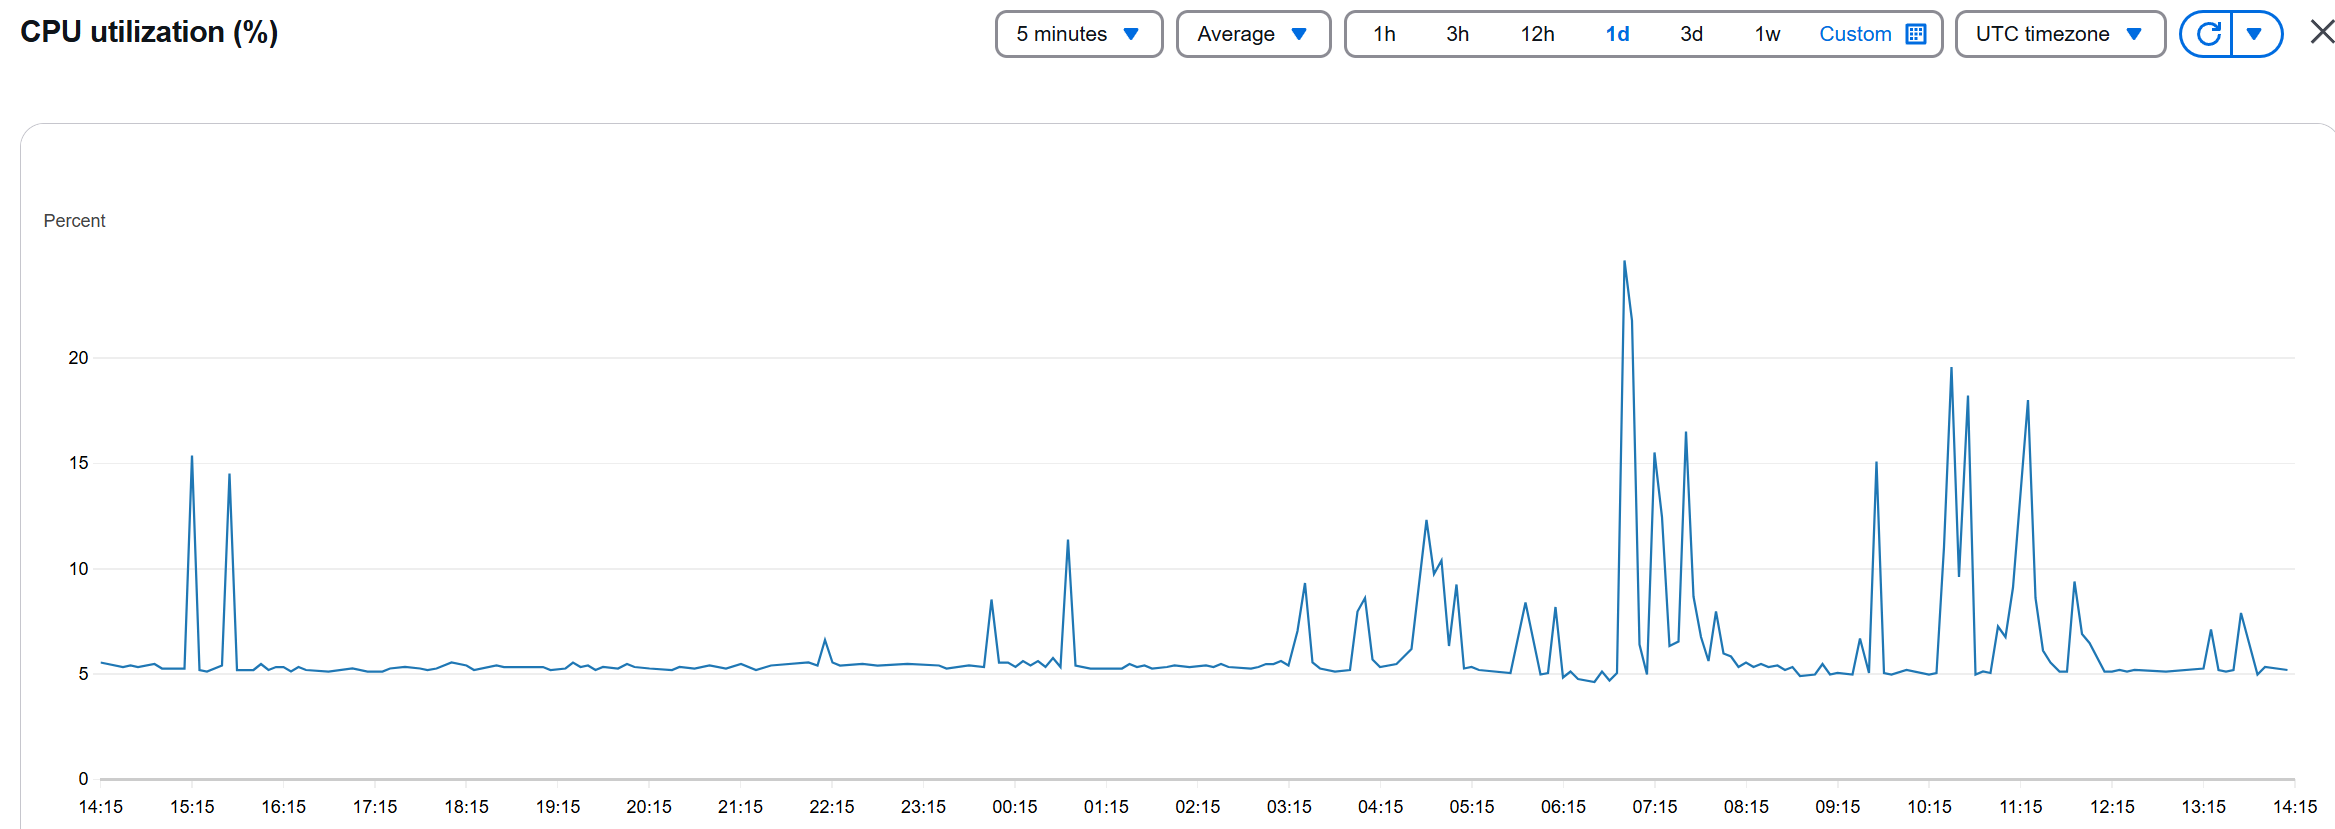Click the spike before 01:15 on graph

click(1068, 541)
